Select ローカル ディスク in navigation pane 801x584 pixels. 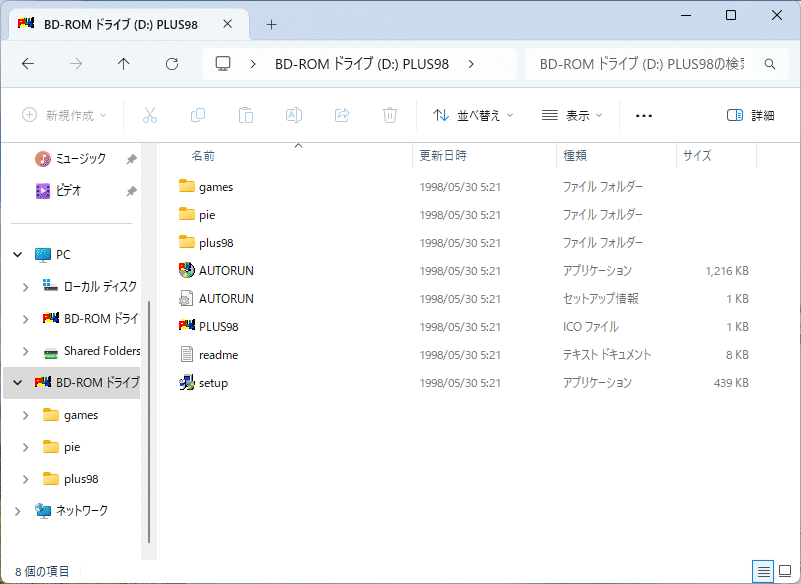(x=100, y=287)
